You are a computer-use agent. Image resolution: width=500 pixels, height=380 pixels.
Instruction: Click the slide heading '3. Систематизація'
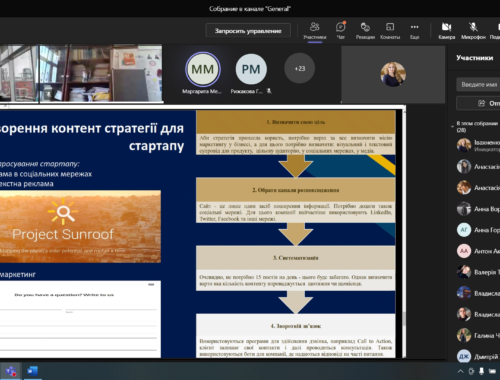(296, 258)
